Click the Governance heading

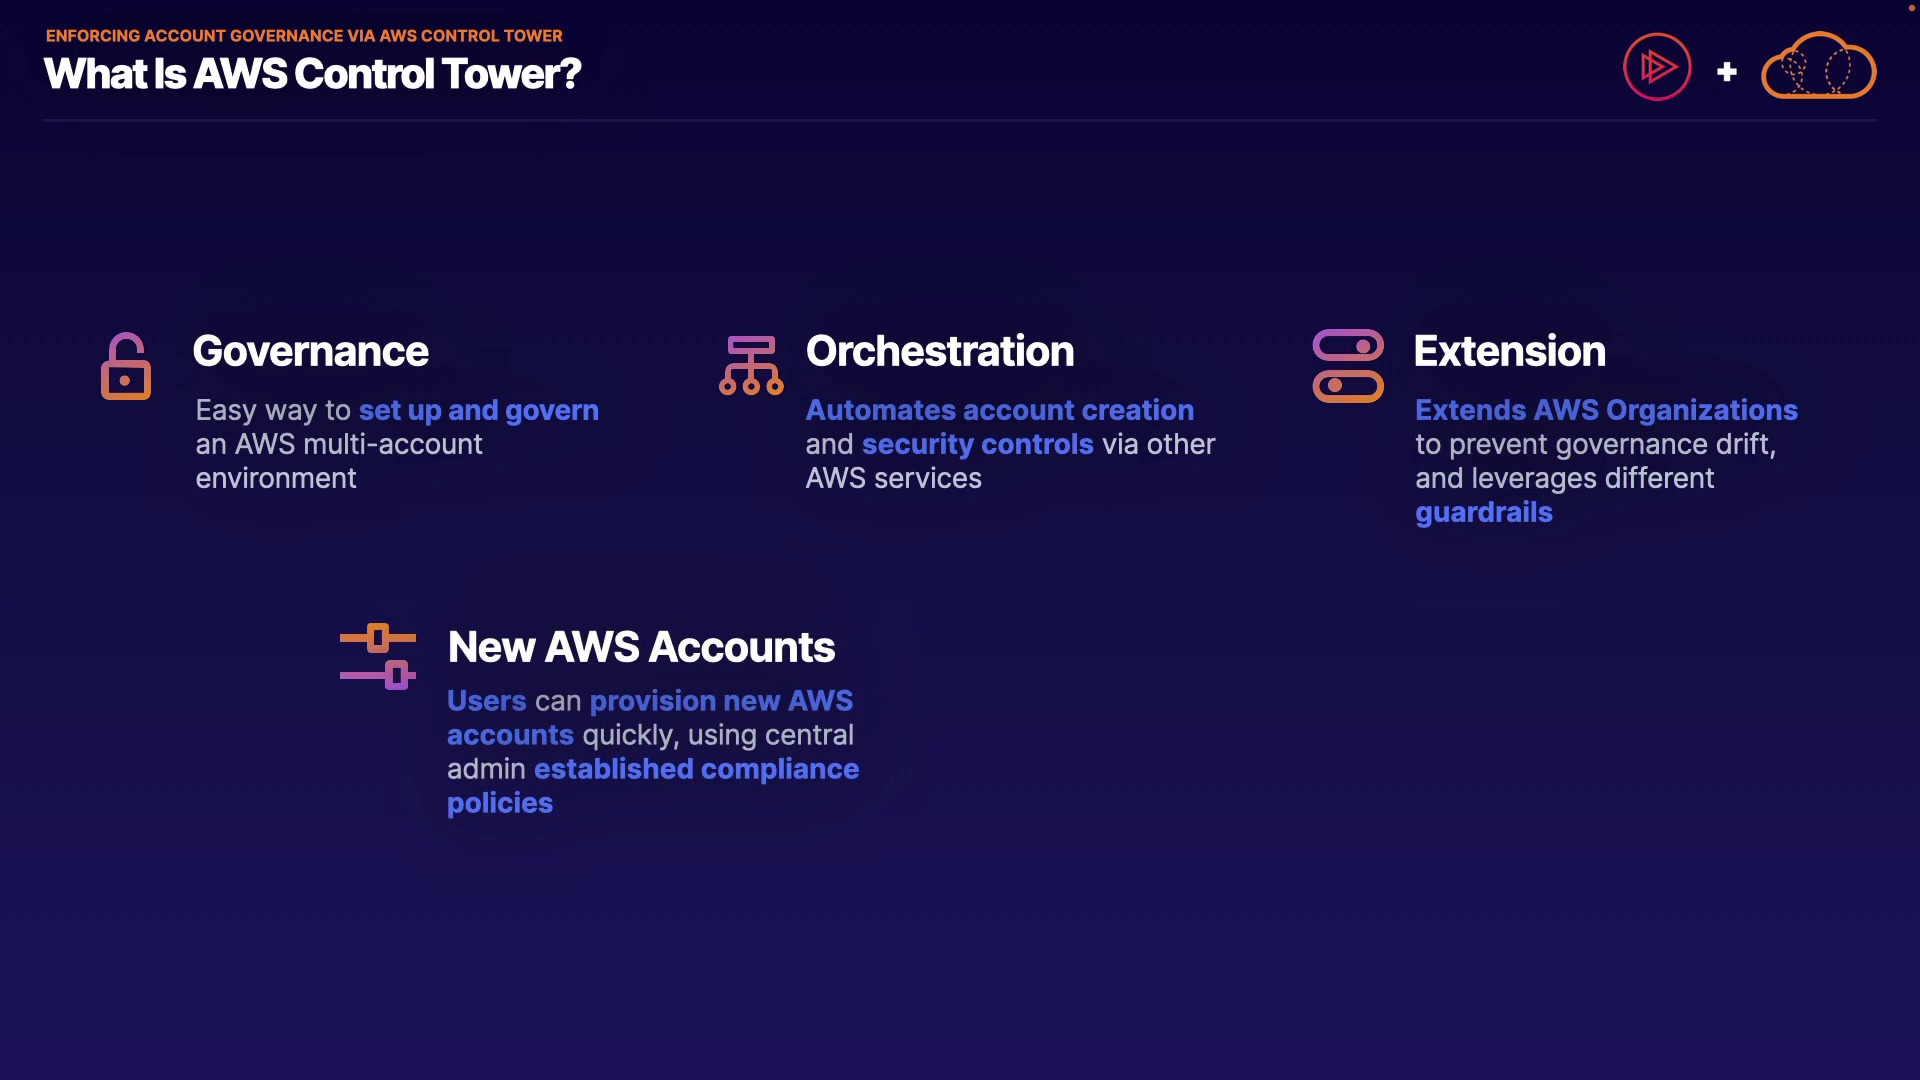(x=310, y=351)
